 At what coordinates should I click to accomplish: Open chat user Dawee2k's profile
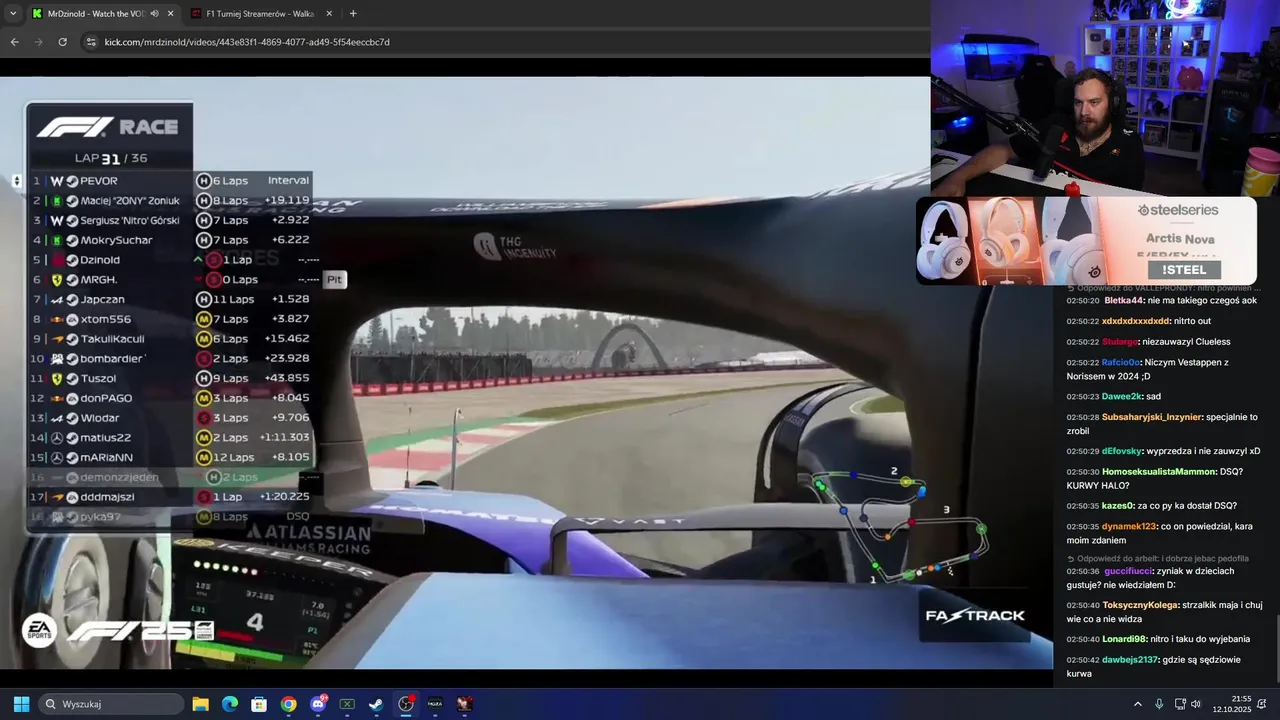tap(1122, 396)
